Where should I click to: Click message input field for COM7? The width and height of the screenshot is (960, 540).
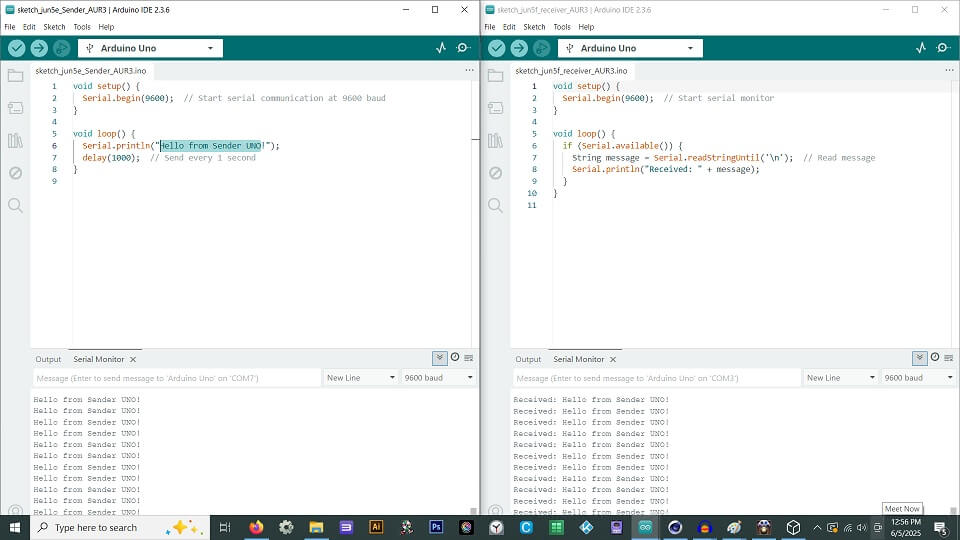(x=177, y=378)
